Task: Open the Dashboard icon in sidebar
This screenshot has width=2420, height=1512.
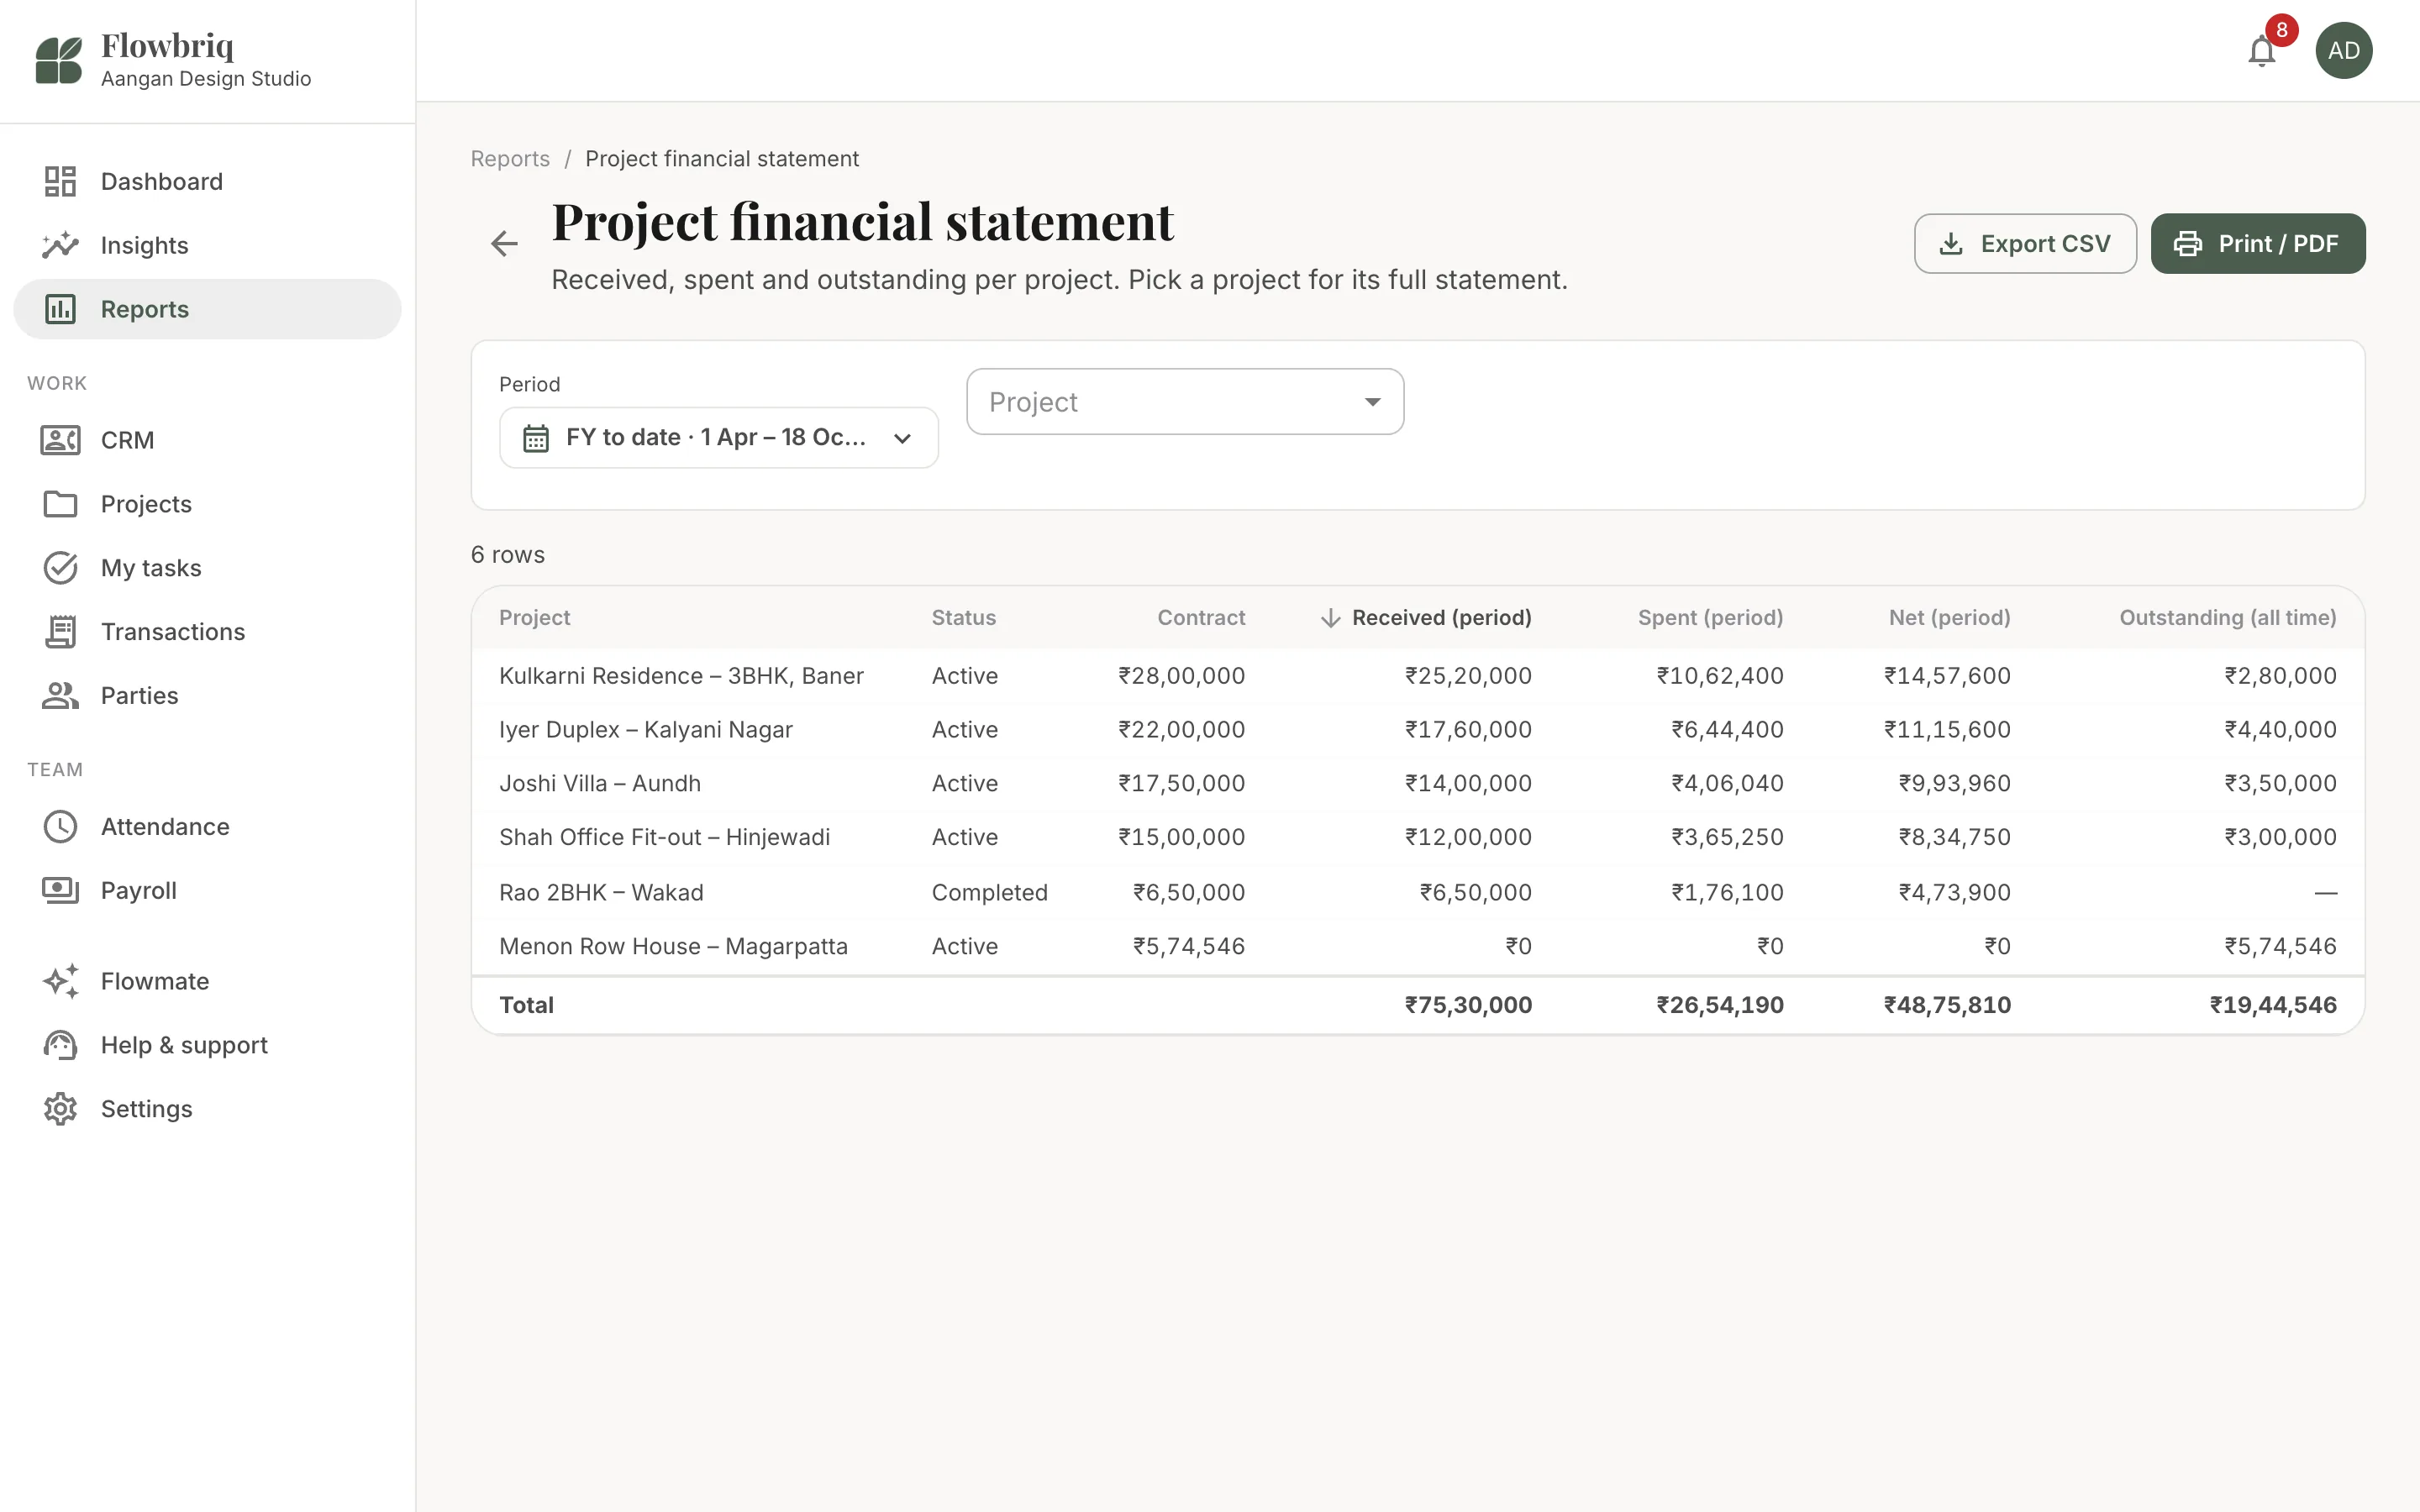Action: [x=60, y=181]
